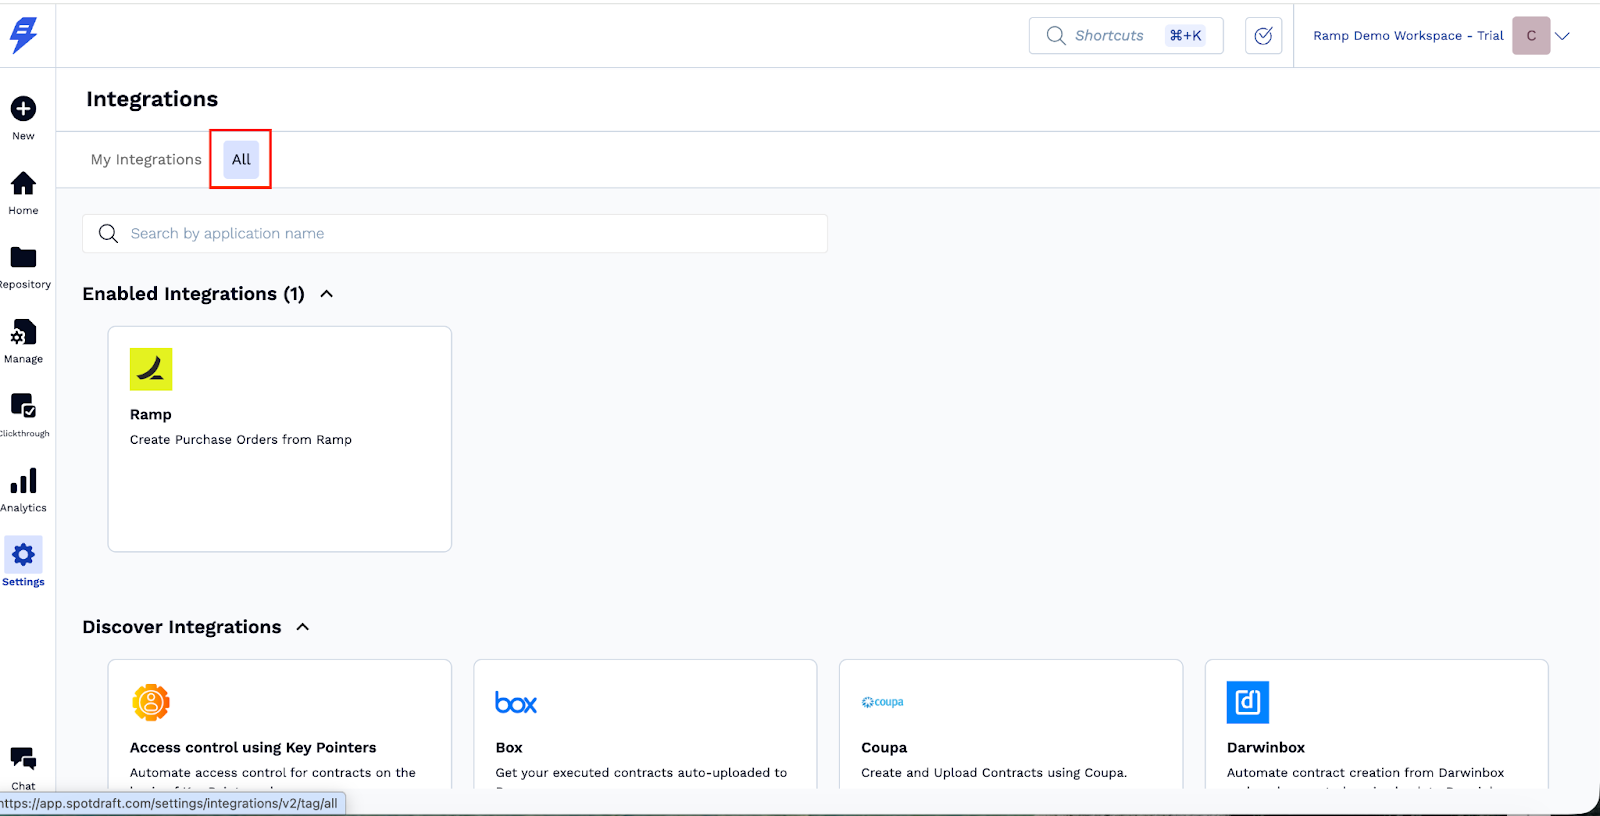Click the tasks checkmark icon in header

(x=1263, y=36)
